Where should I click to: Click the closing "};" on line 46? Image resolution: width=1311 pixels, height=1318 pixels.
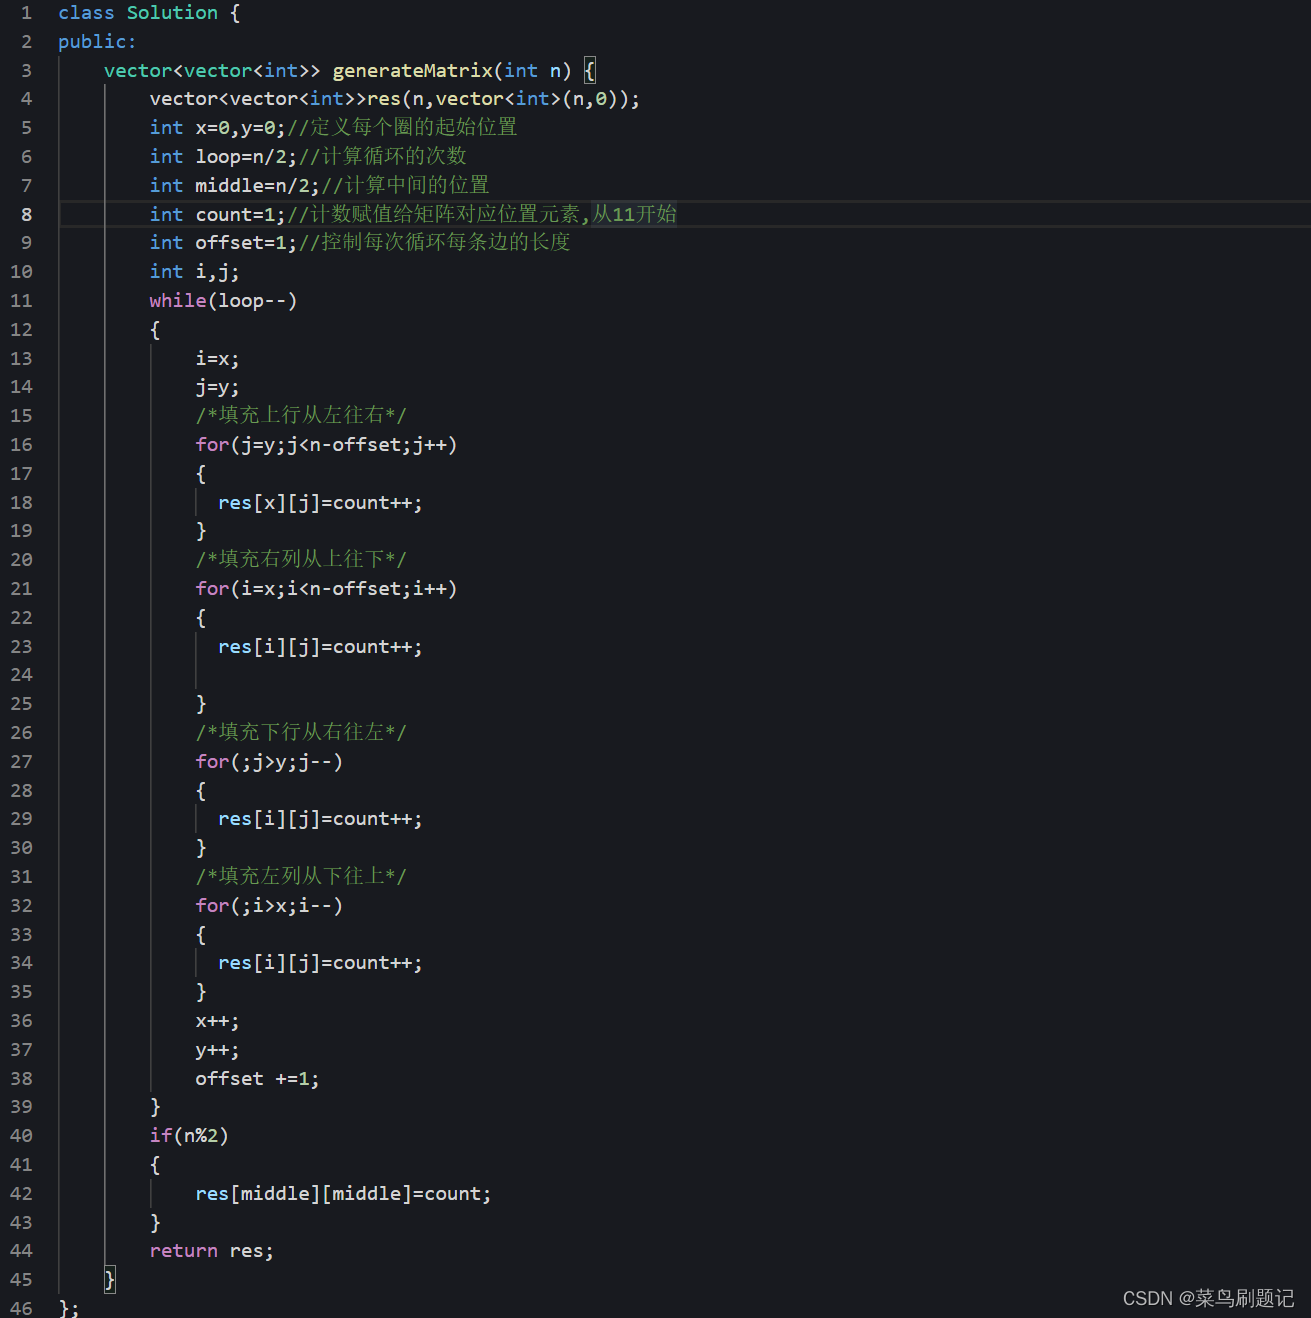click(69, 1308)
